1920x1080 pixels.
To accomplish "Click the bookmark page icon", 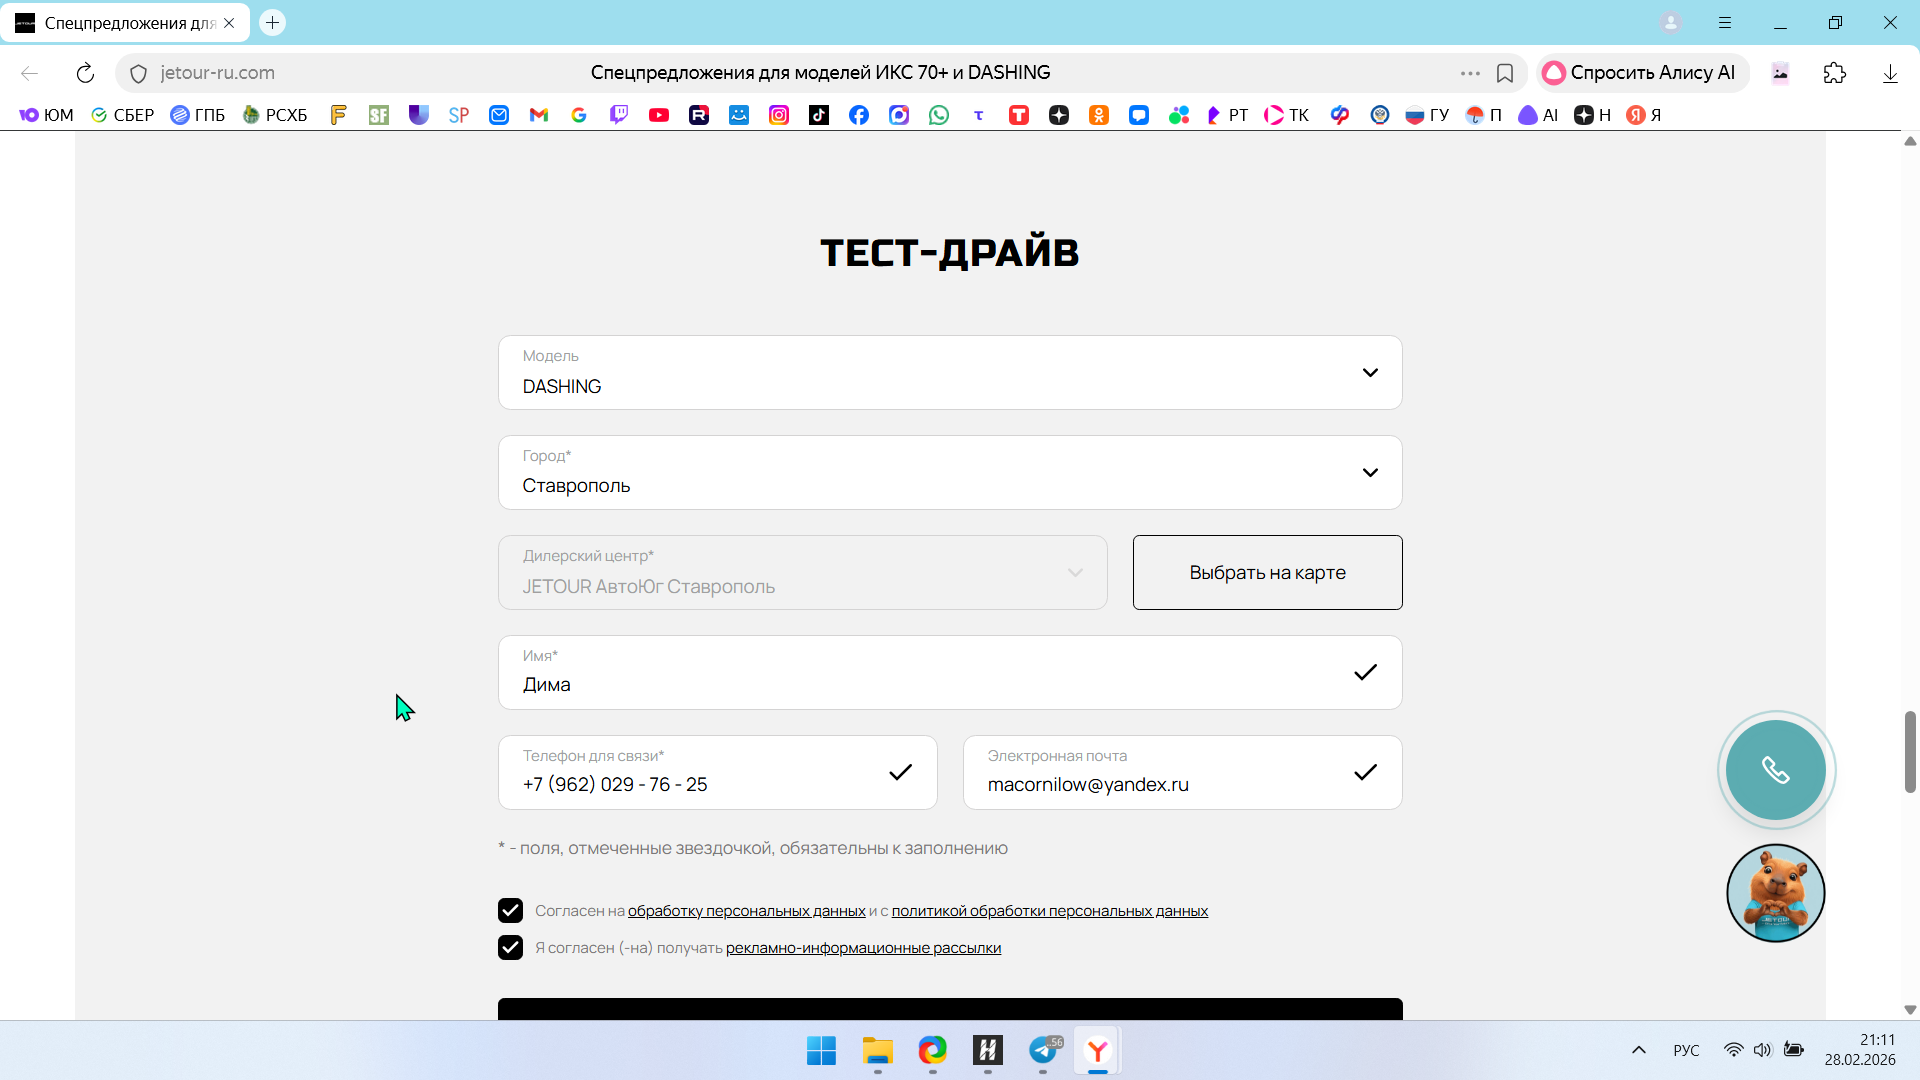I will point(1504,73).
